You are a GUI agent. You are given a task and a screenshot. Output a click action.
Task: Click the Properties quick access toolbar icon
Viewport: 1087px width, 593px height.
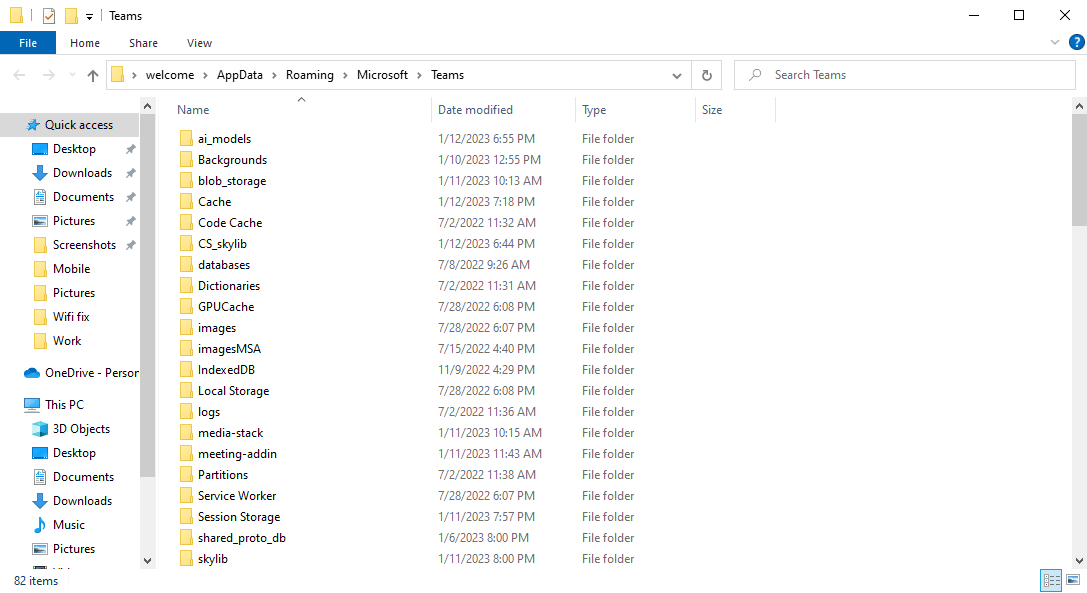[49, 15]
